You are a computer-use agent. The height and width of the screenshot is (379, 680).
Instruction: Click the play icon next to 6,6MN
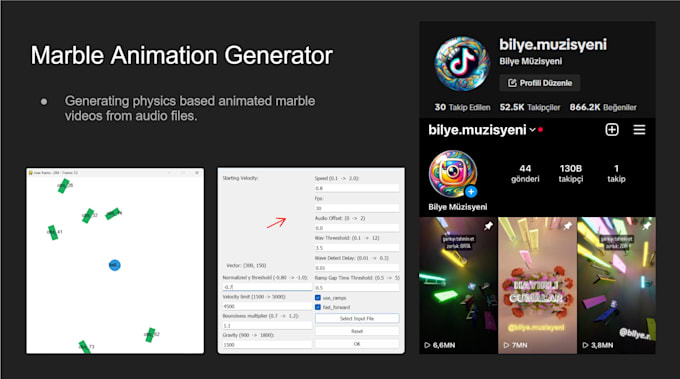click(427, 345)
